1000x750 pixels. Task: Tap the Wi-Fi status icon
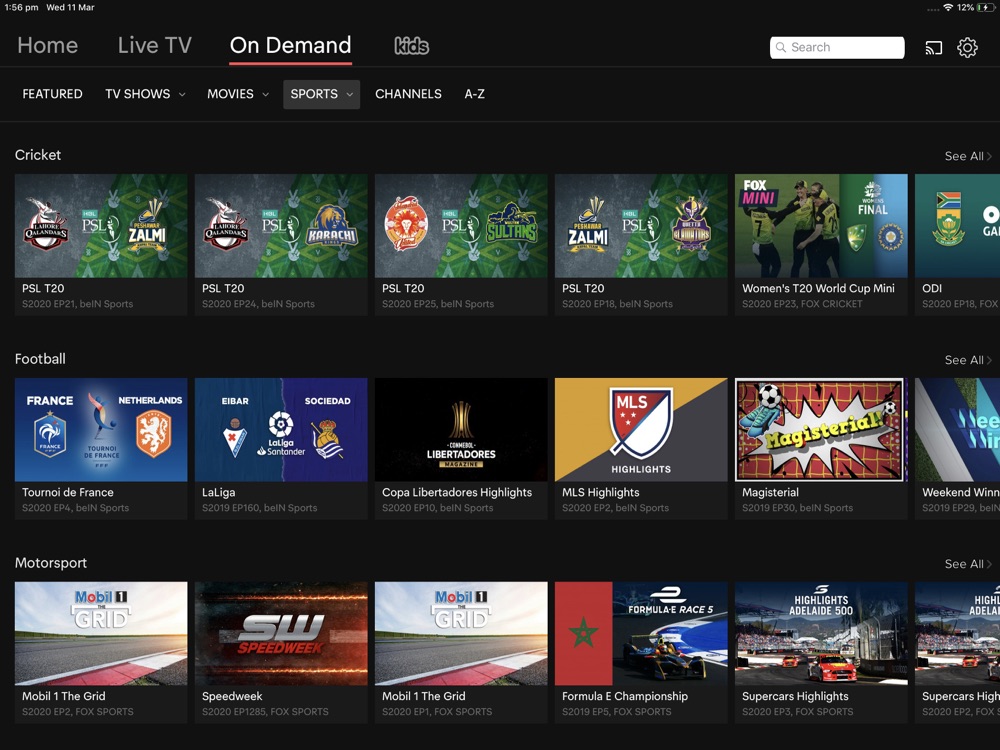tap(948, 8)
